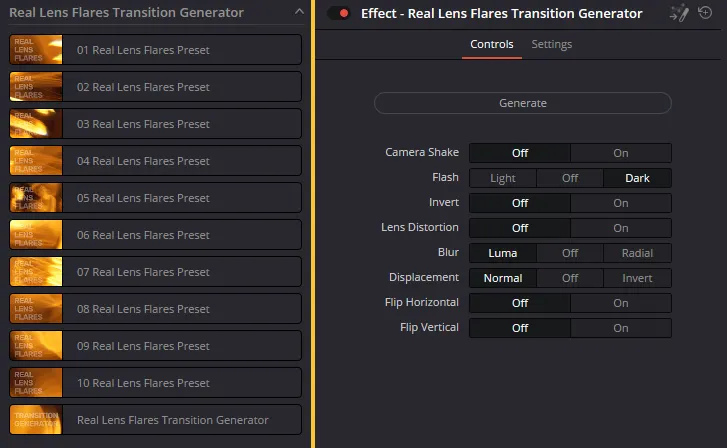Click the 02 Real Lens Flares Preset thumbnail
This screenshot has height=448, width=727.
[x=36, y=87]
